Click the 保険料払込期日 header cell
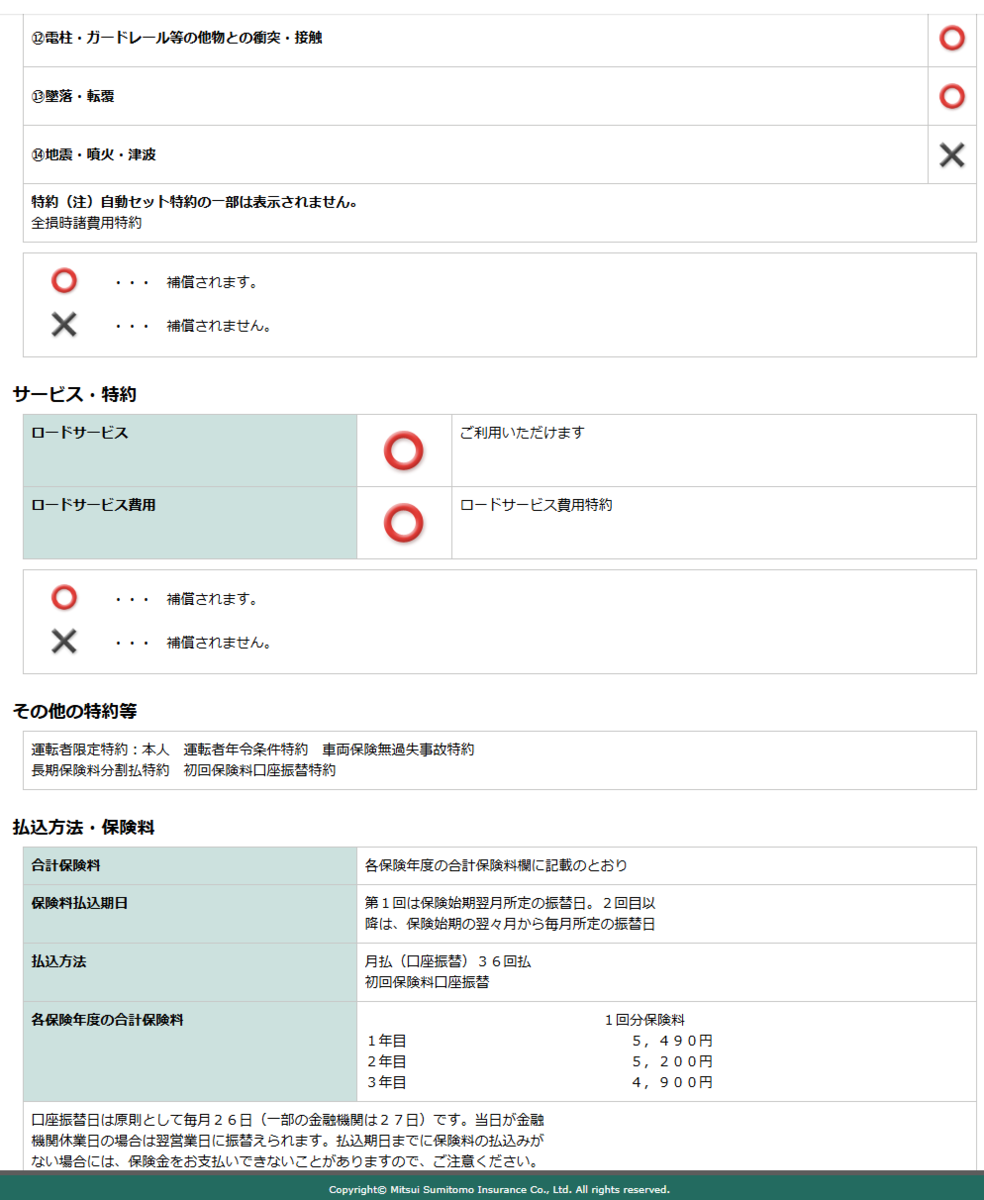This screenshot has width=984, height=1200. 190,914
